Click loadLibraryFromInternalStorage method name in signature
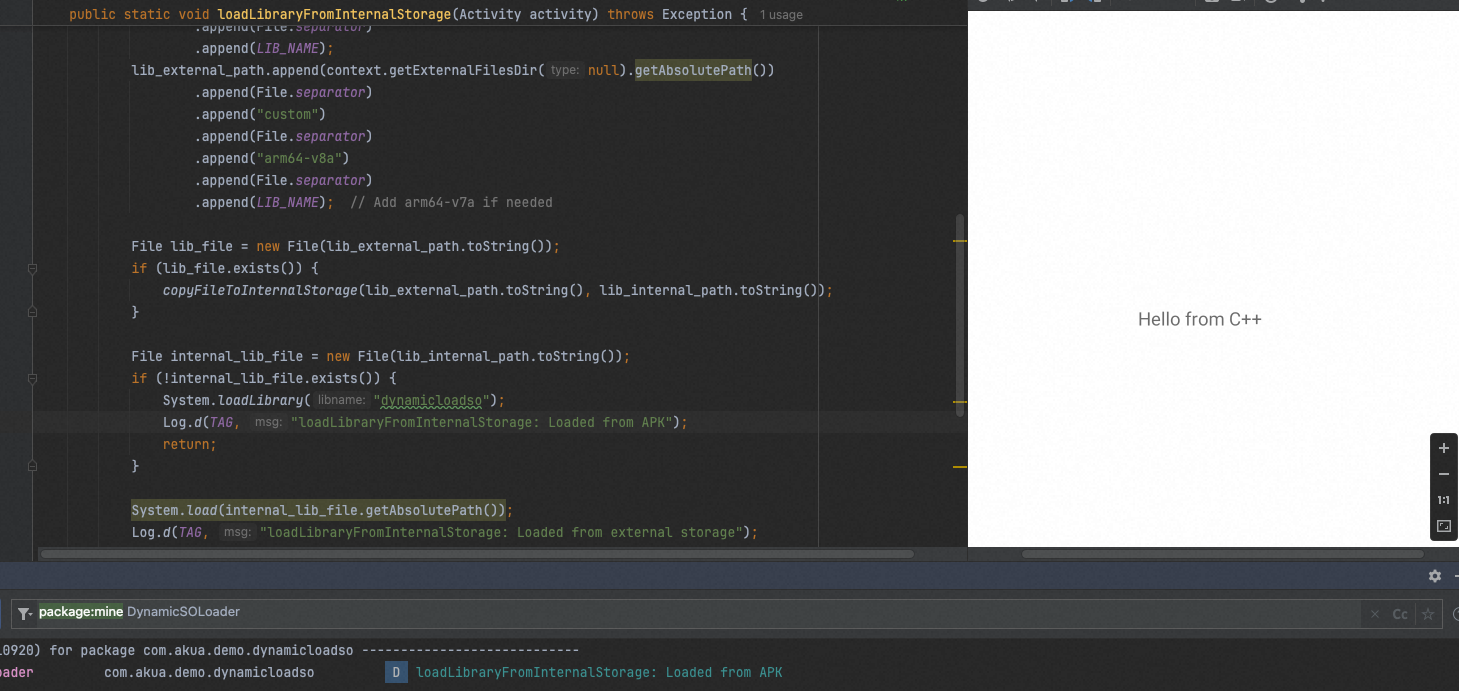 click(334, 15)
